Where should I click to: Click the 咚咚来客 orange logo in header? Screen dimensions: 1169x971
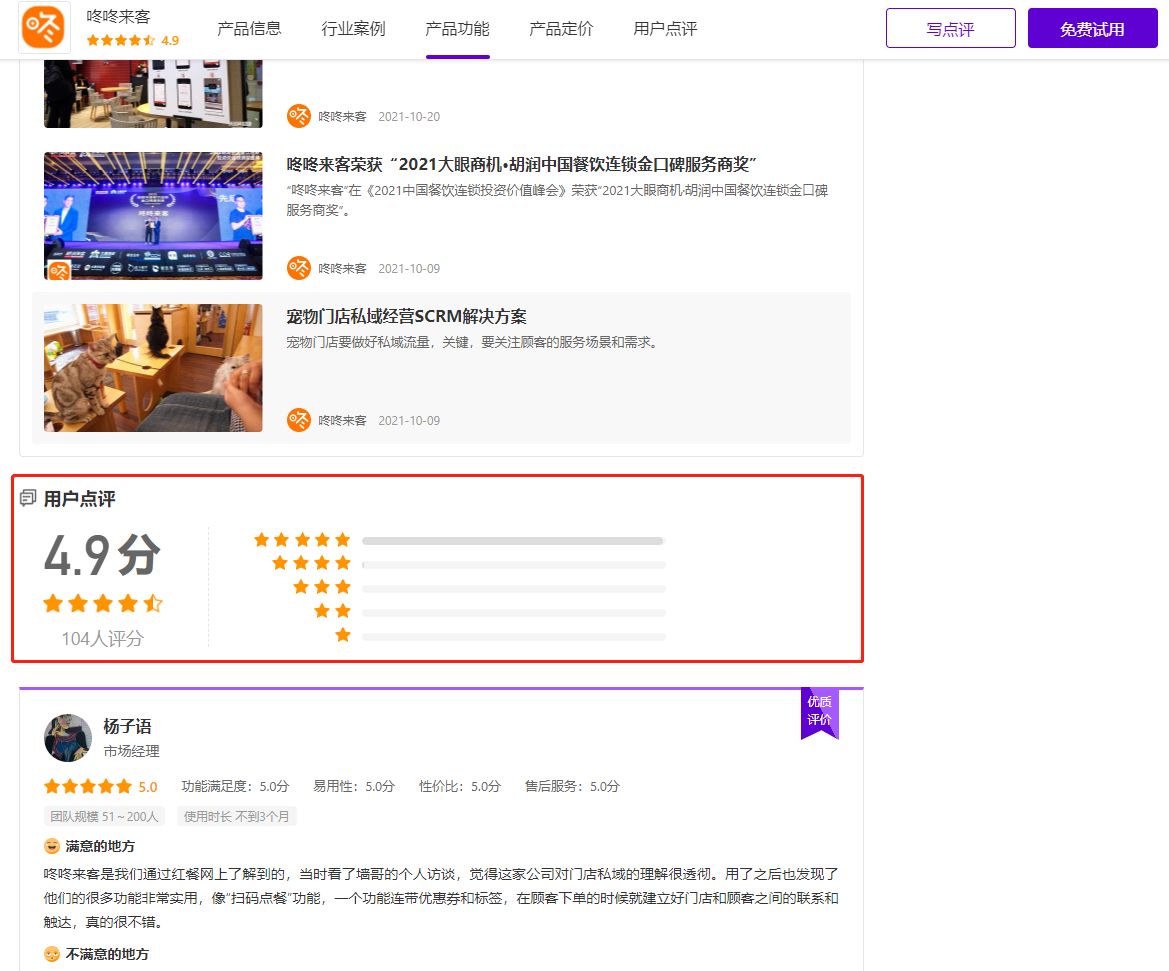click(x=43, y=28)
